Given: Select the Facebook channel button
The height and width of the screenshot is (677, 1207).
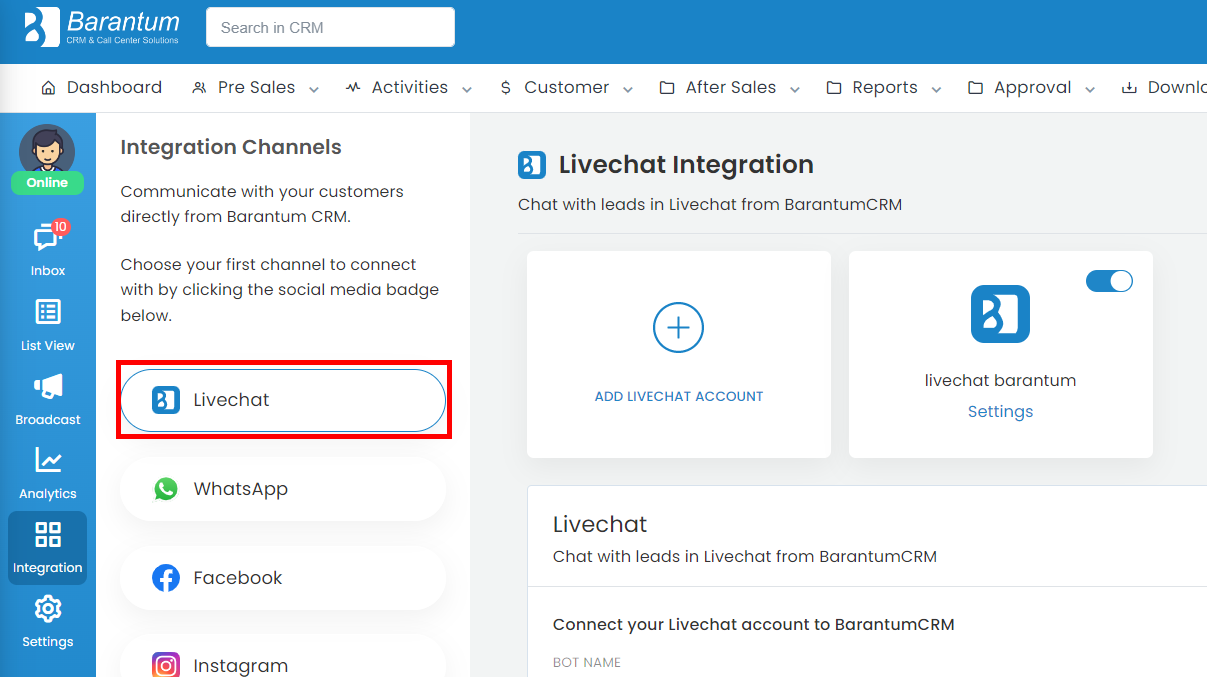Looking at the screenshot, I should point(283,578).
